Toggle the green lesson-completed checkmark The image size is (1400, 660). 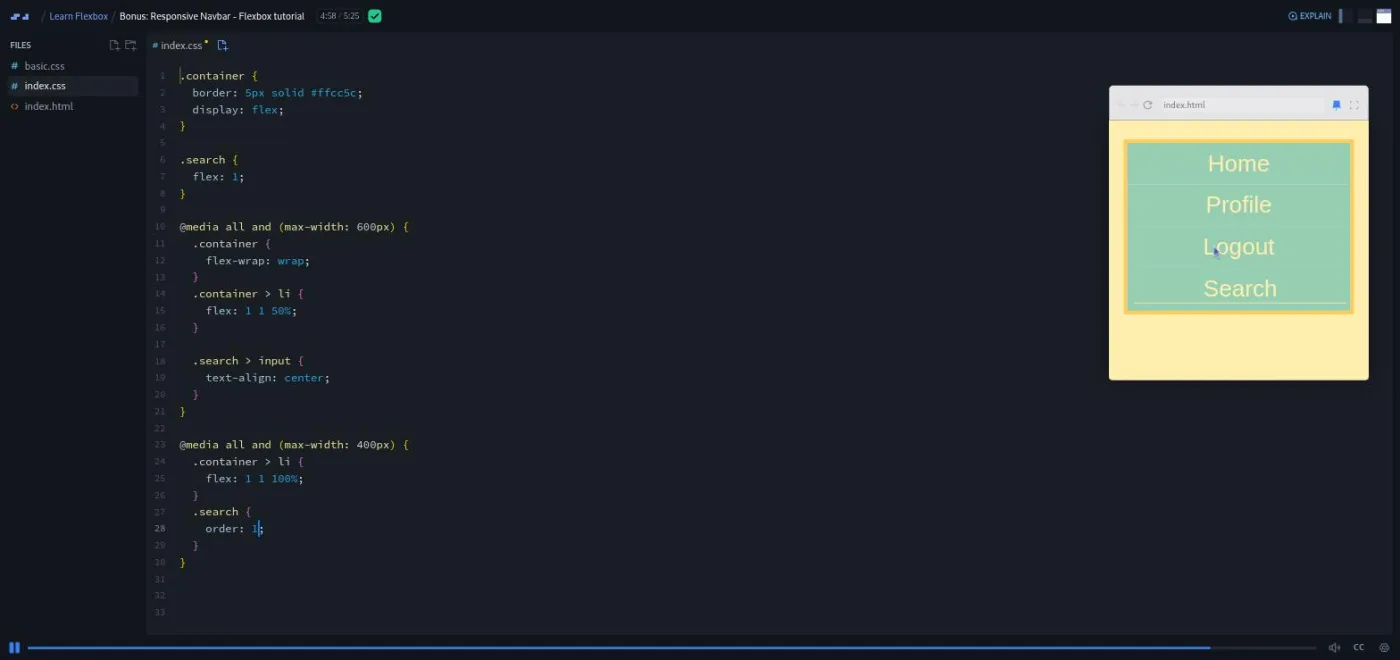pos(374,16)
